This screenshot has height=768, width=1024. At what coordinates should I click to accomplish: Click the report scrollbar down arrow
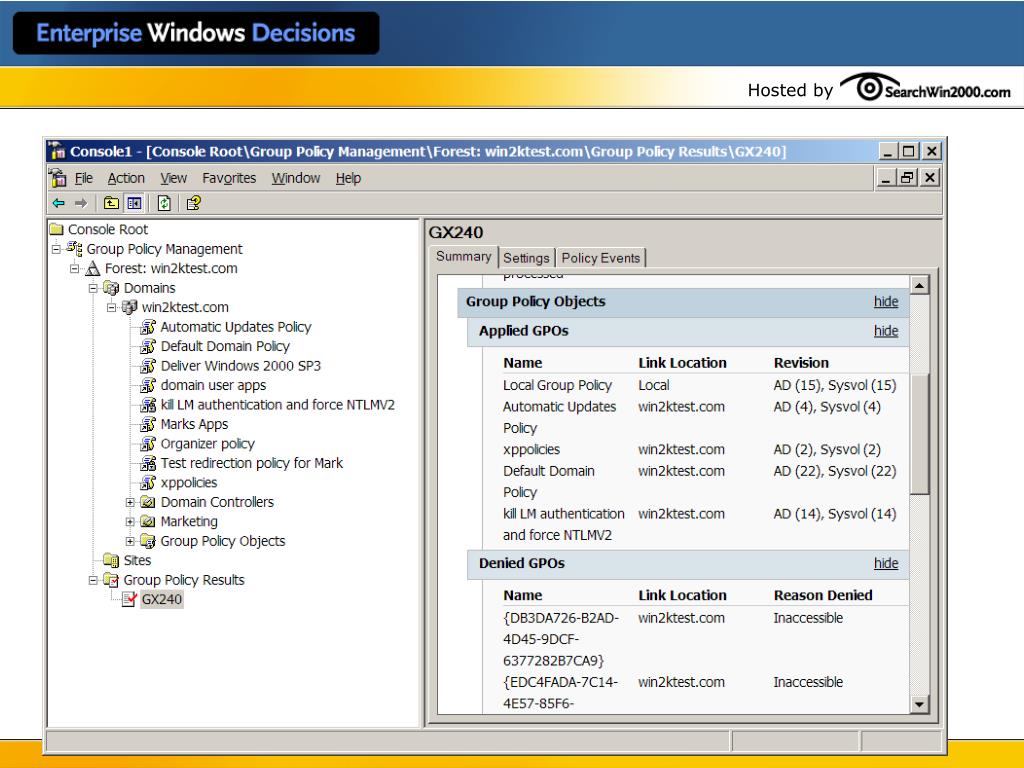pyautogui.click(x=920, y=704)
